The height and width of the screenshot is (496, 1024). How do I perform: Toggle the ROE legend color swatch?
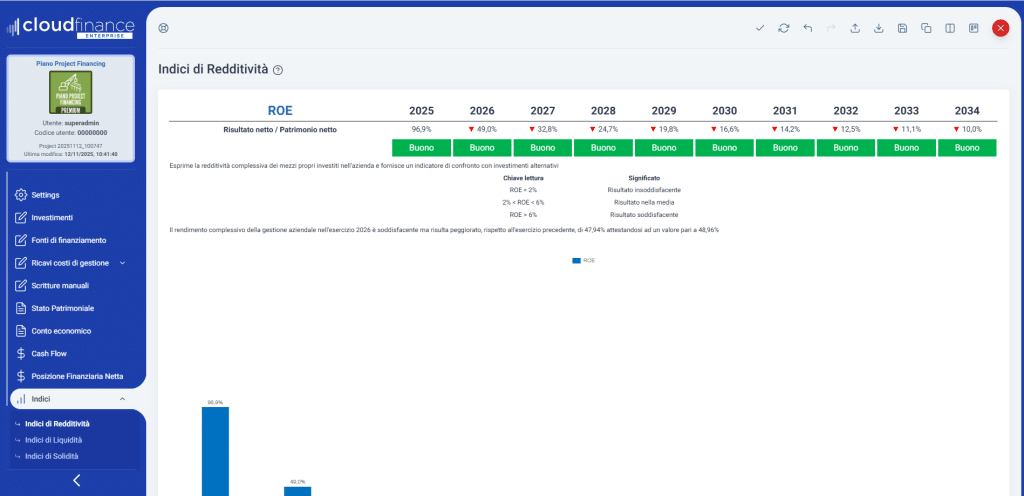point(576,260)
